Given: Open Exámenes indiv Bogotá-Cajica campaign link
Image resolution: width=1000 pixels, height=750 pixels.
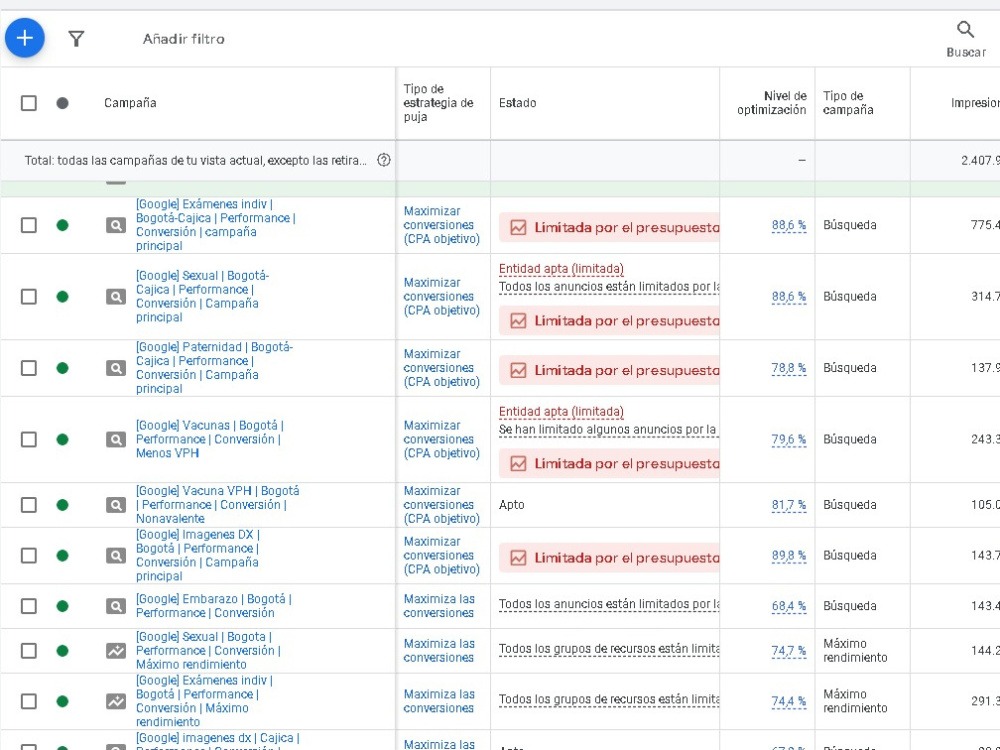Looking at the screenshot, I should [216, 225].
